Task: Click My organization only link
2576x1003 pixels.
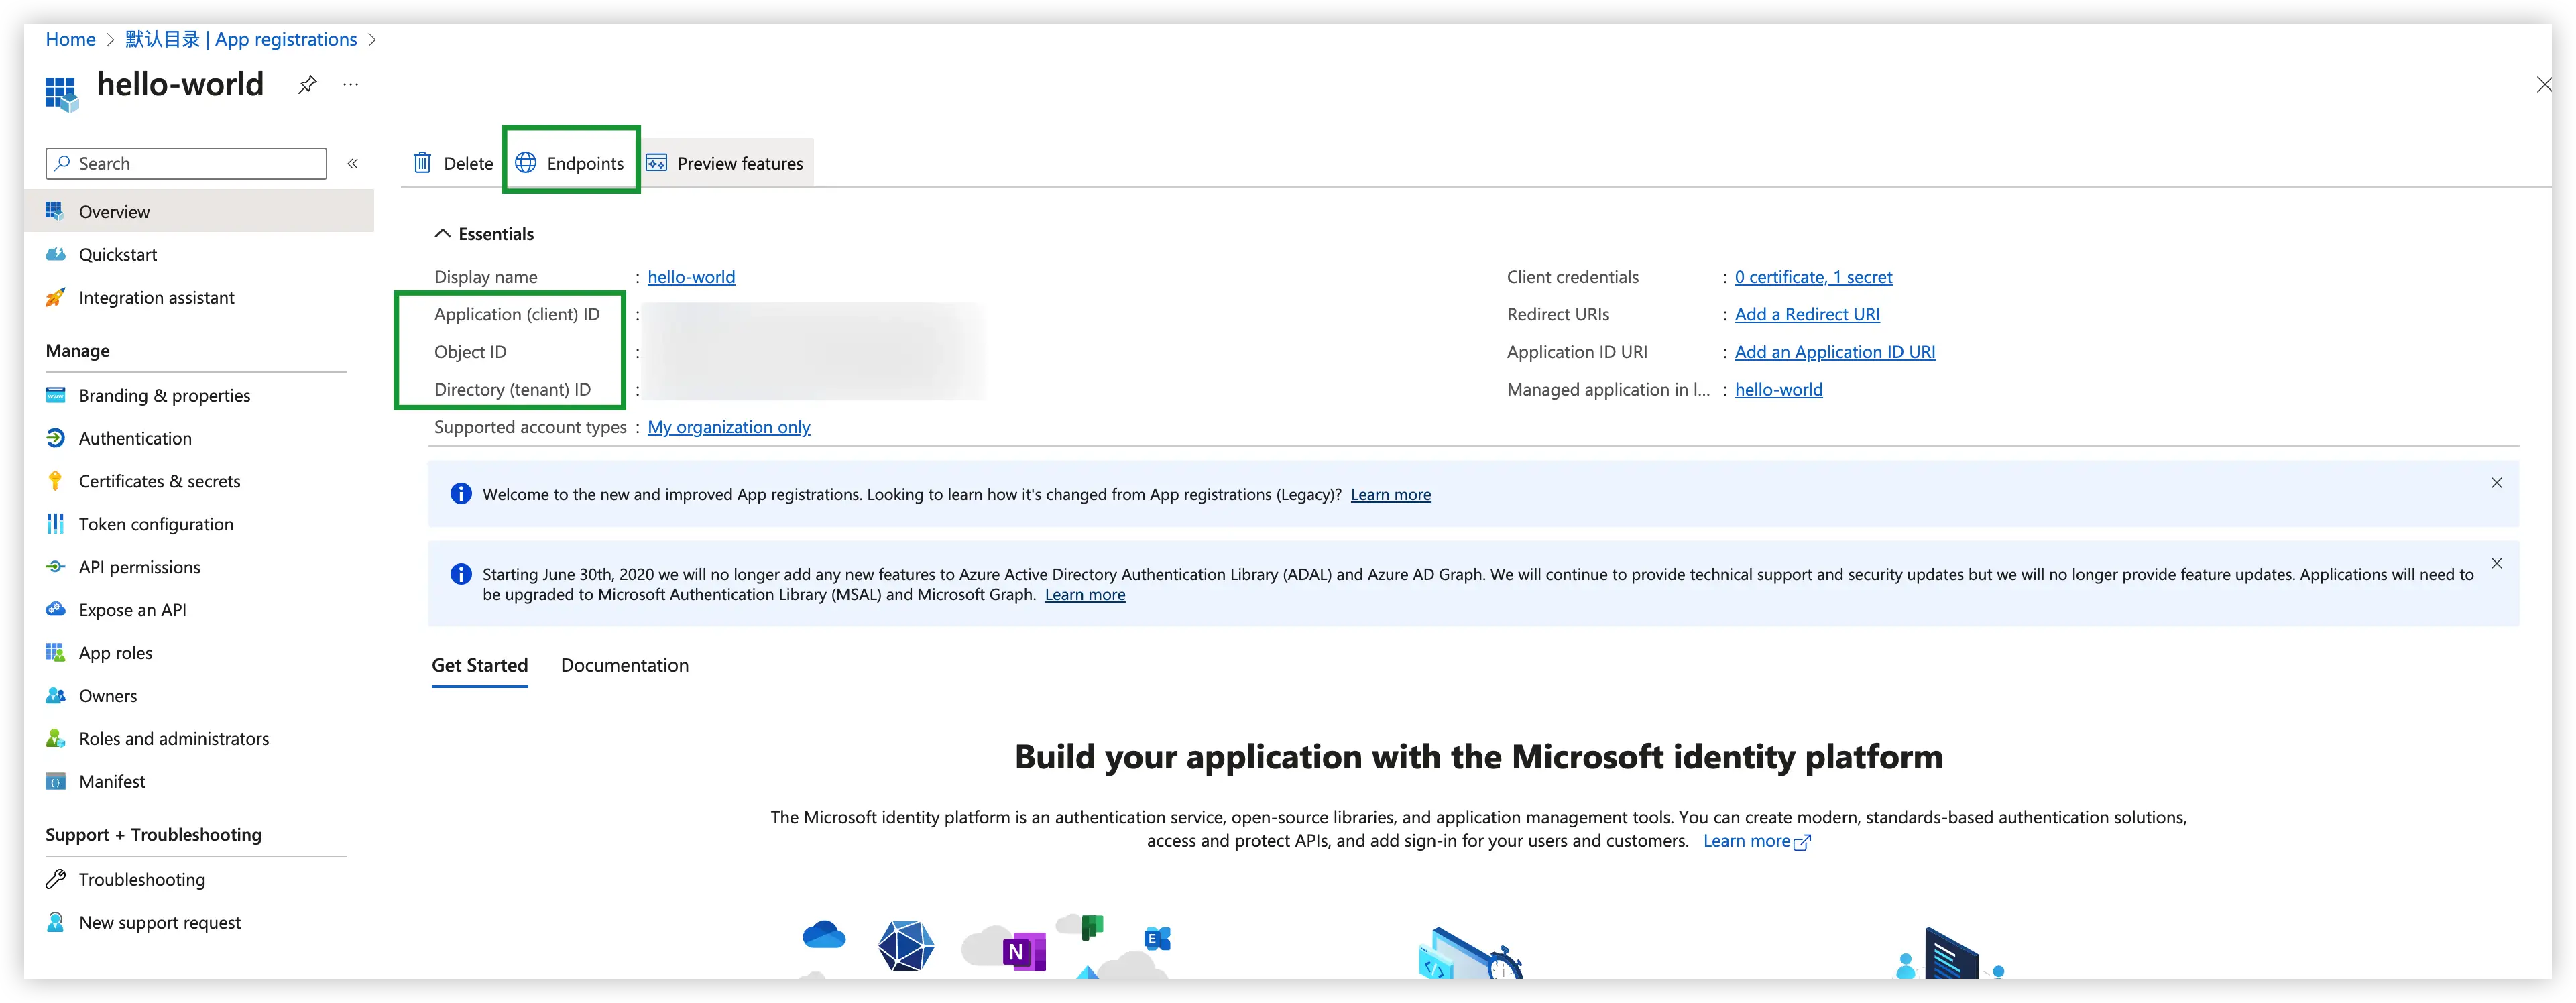Action: (729, 427)
